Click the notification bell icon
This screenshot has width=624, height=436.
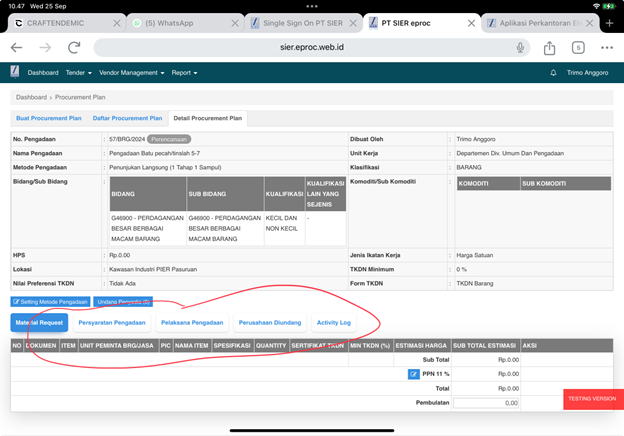pyautogui.click(x=554, y=73)
